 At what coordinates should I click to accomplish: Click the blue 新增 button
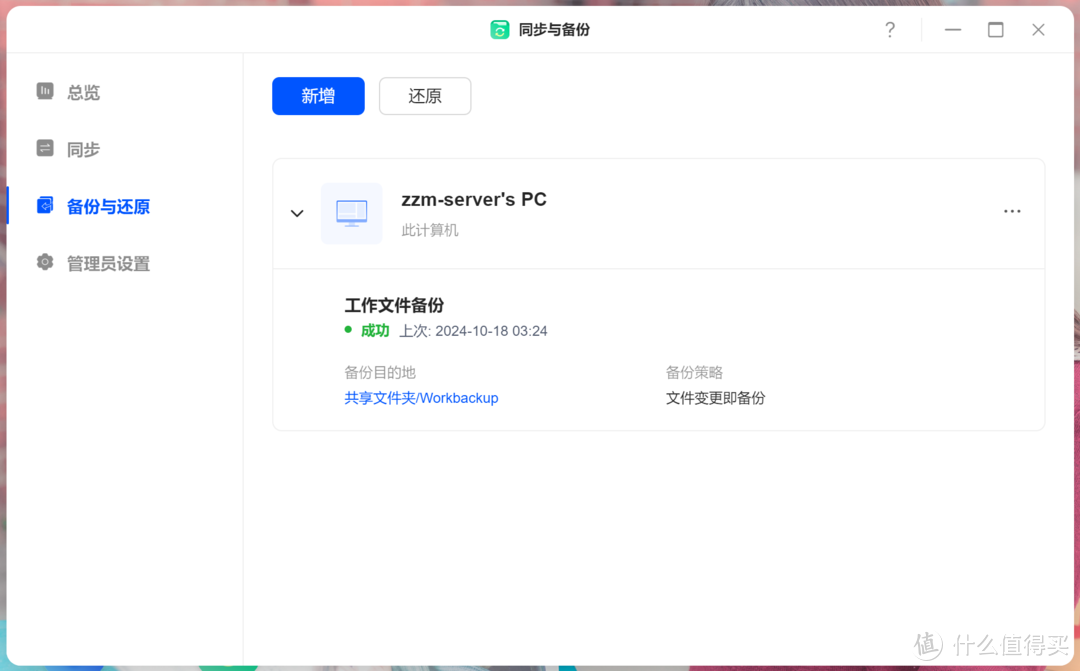(x=318, y=96)
